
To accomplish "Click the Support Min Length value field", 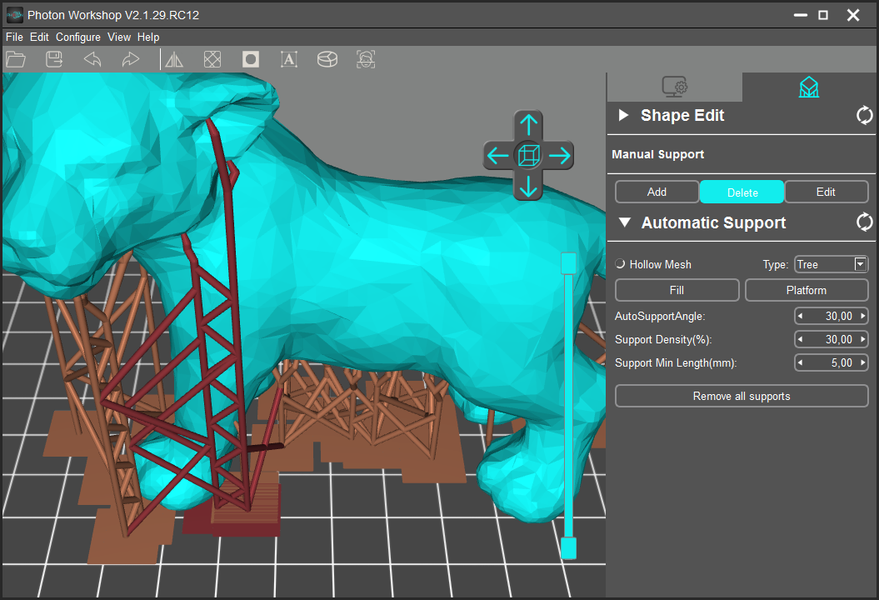I will coord(832,363).
